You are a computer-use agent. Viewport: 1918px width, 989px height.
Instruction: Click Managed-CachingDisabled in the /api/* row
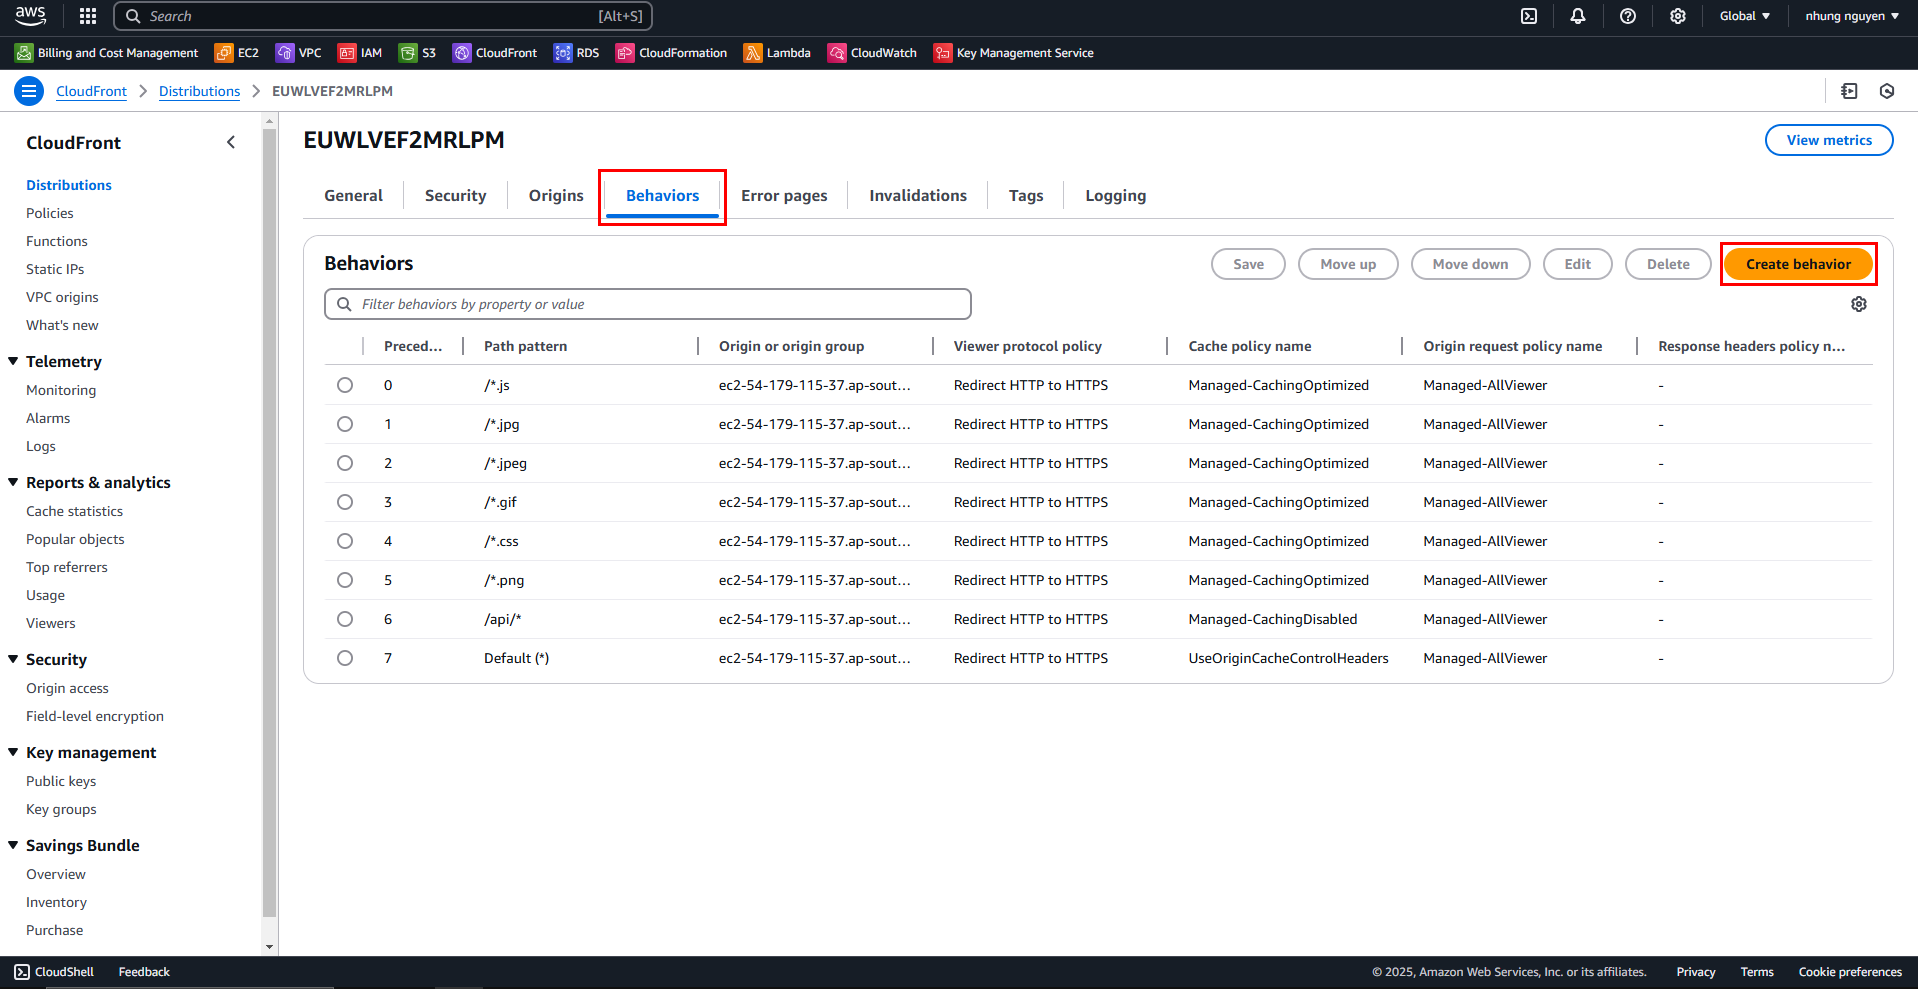pyautogui.click(x=1273, y=619)
